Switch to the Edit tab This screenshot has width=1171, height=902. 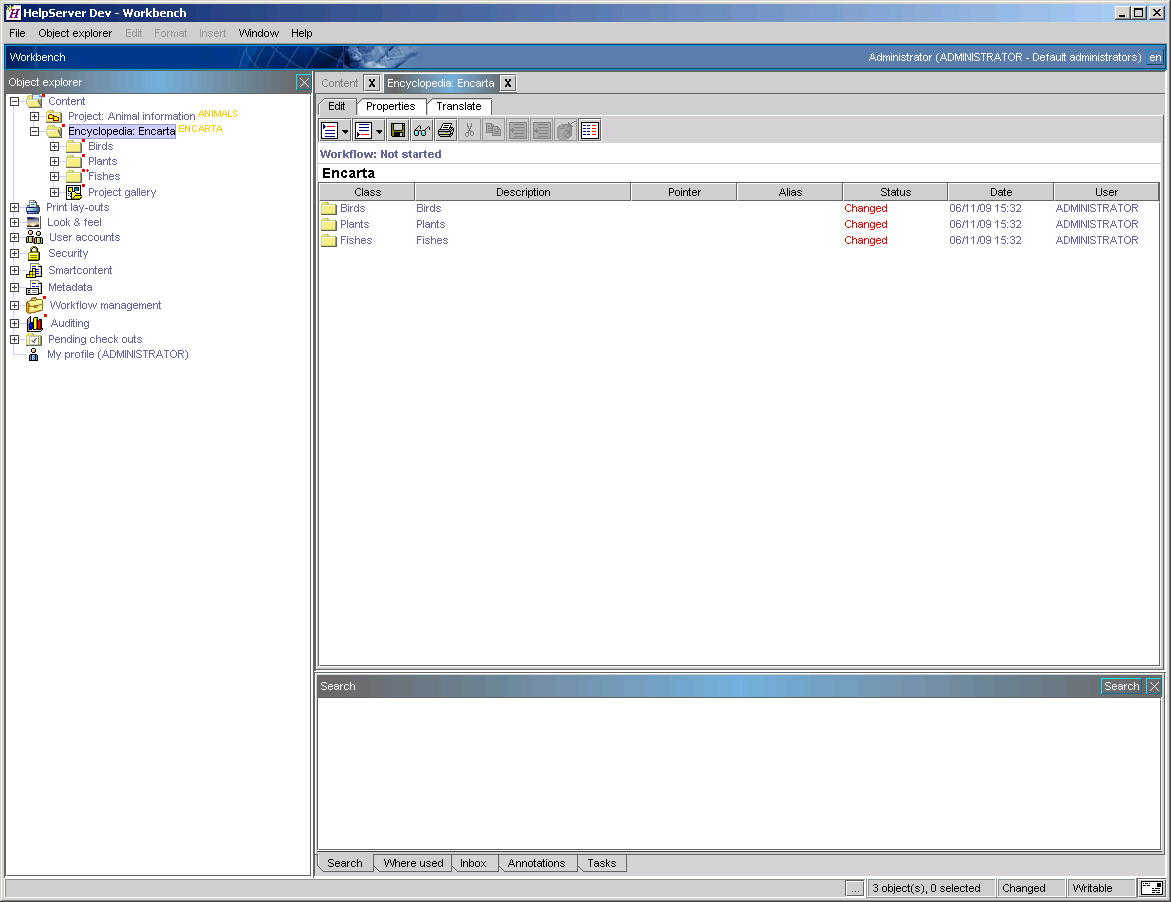coord(337,107)
